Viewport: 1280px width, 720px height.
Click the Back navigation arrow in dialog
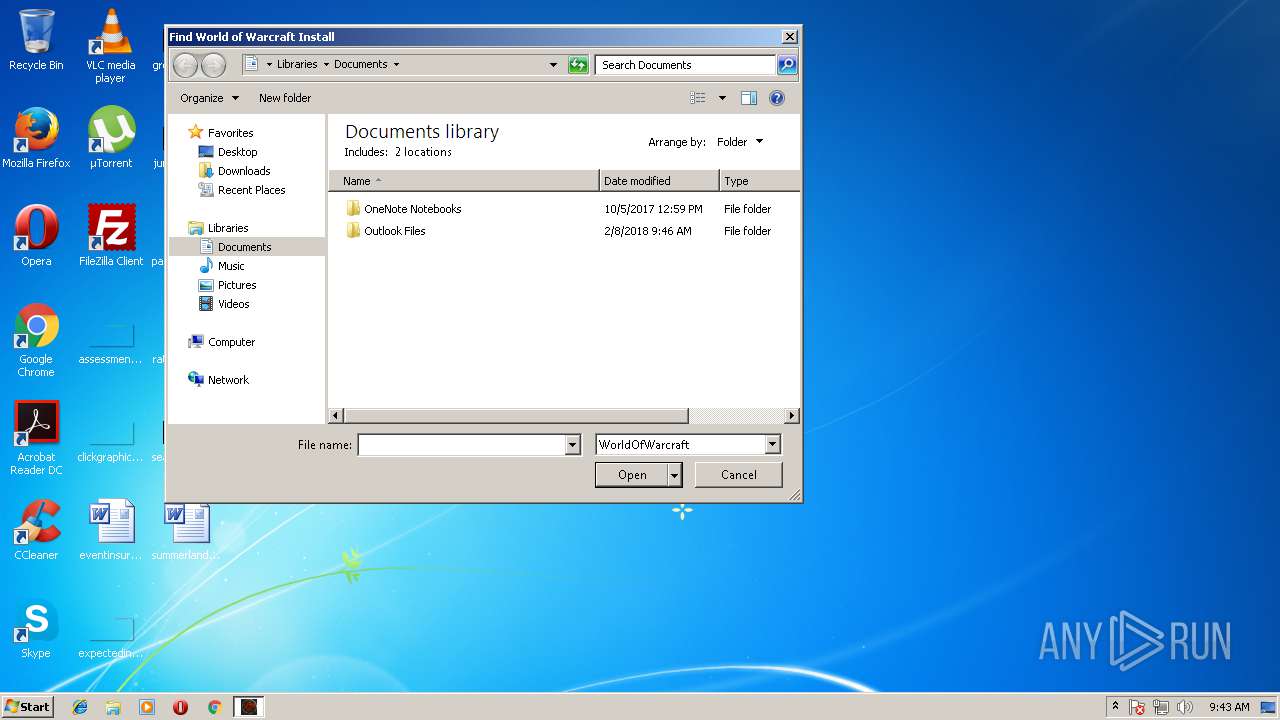(x=185, y=65)
